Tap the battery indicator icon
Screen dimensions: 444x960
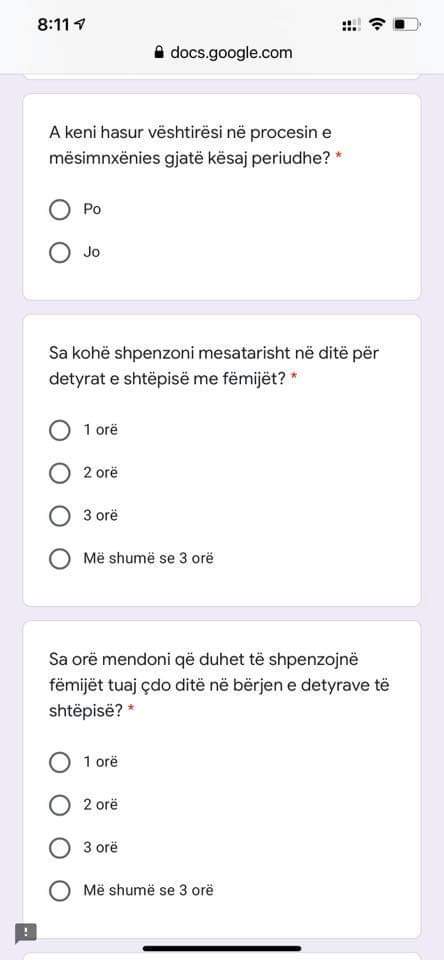tap(407, 24)
